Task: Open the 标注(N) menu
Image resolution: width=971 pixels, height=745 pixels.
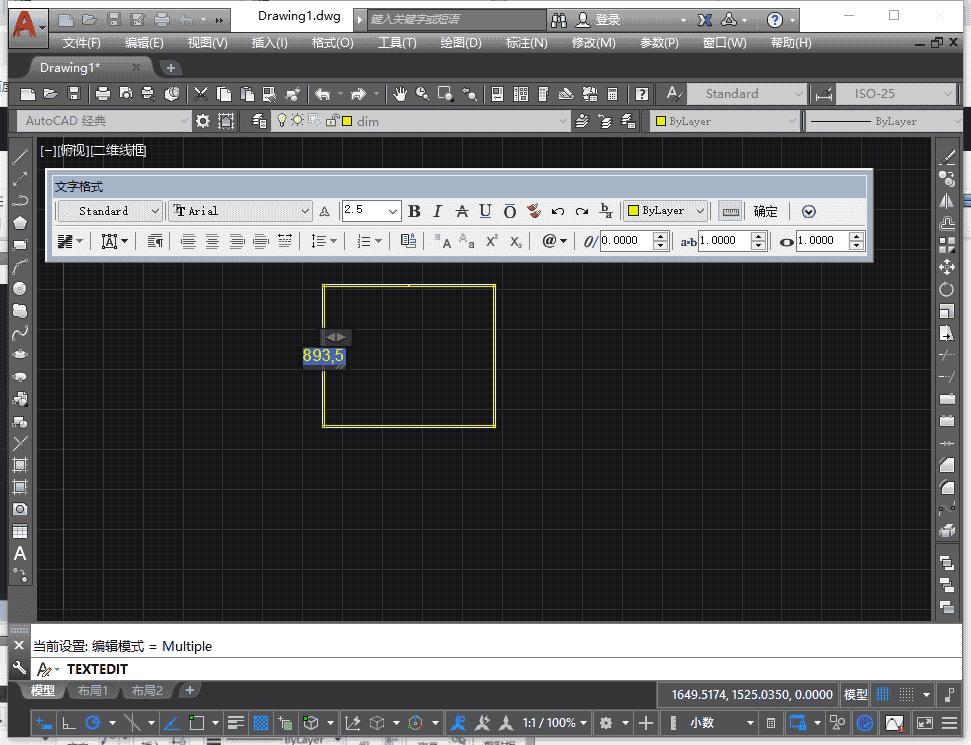Action: click(x=526, y=43)
